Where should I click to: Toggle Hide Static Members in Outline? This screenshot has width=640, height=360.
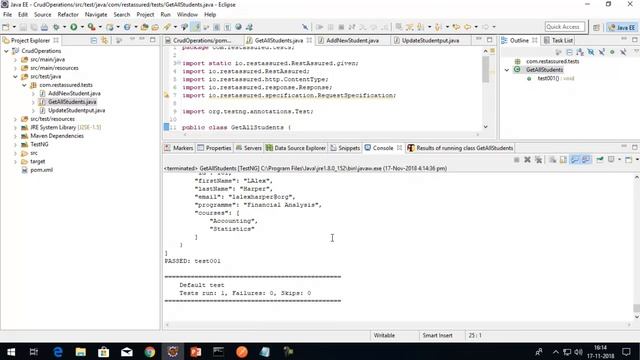(602, 52)
